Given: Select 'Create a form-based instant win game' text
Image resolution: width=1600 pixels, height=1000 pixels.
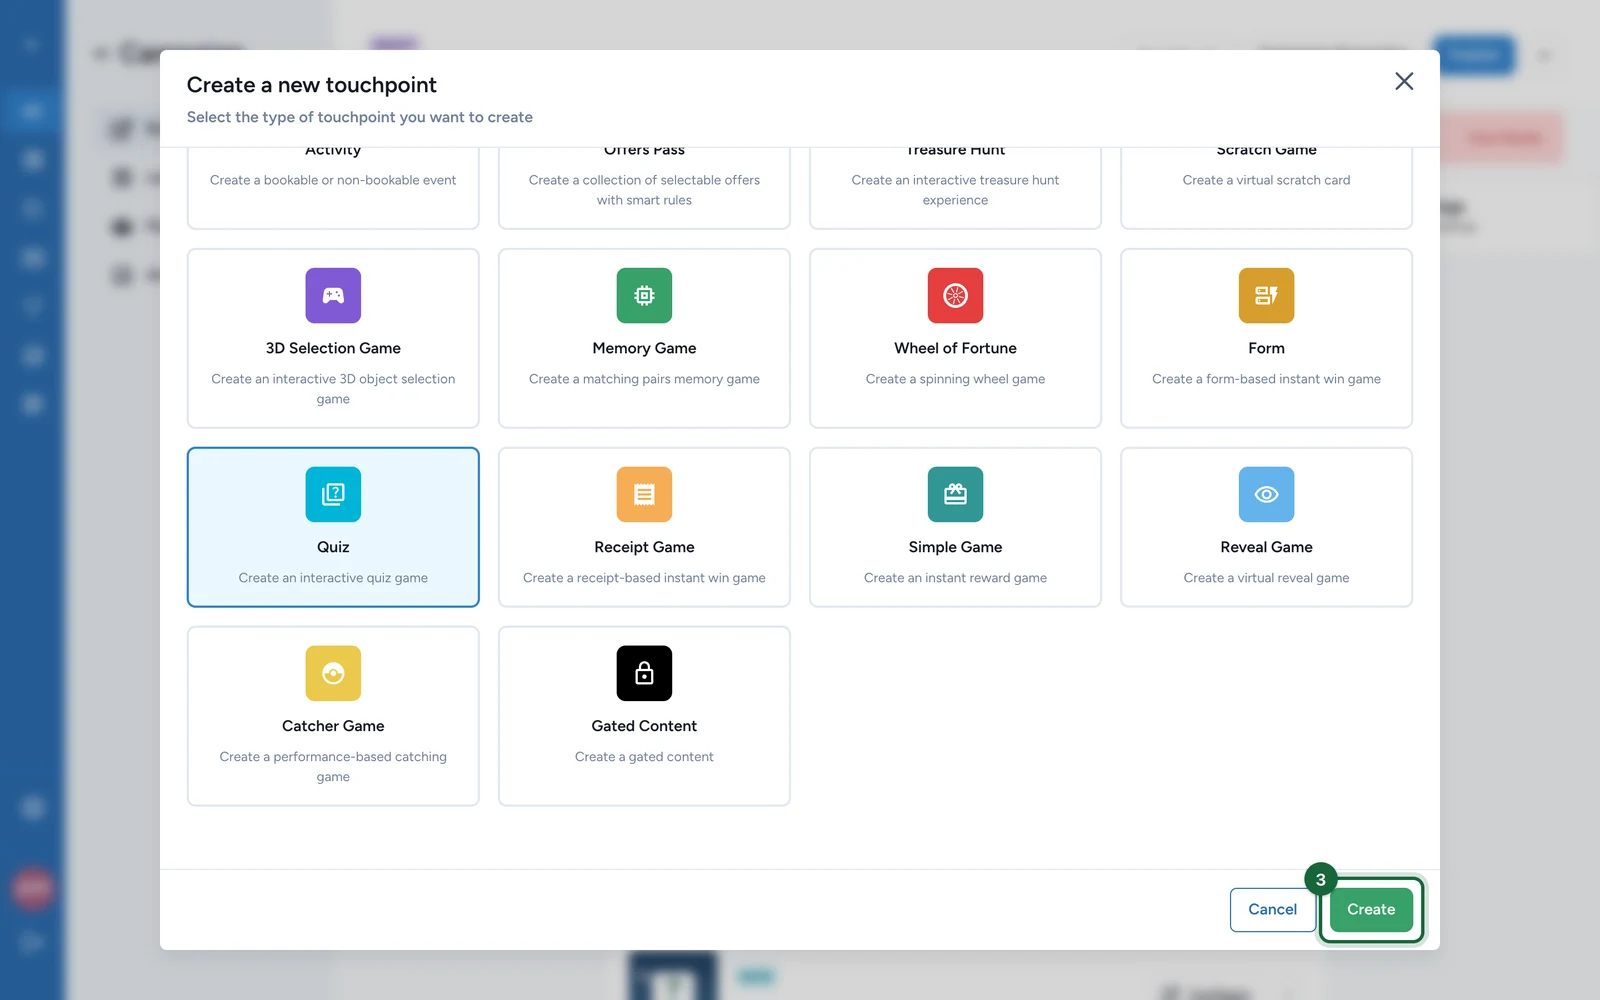Looking at the screenshot, I should pos(1266,379).
